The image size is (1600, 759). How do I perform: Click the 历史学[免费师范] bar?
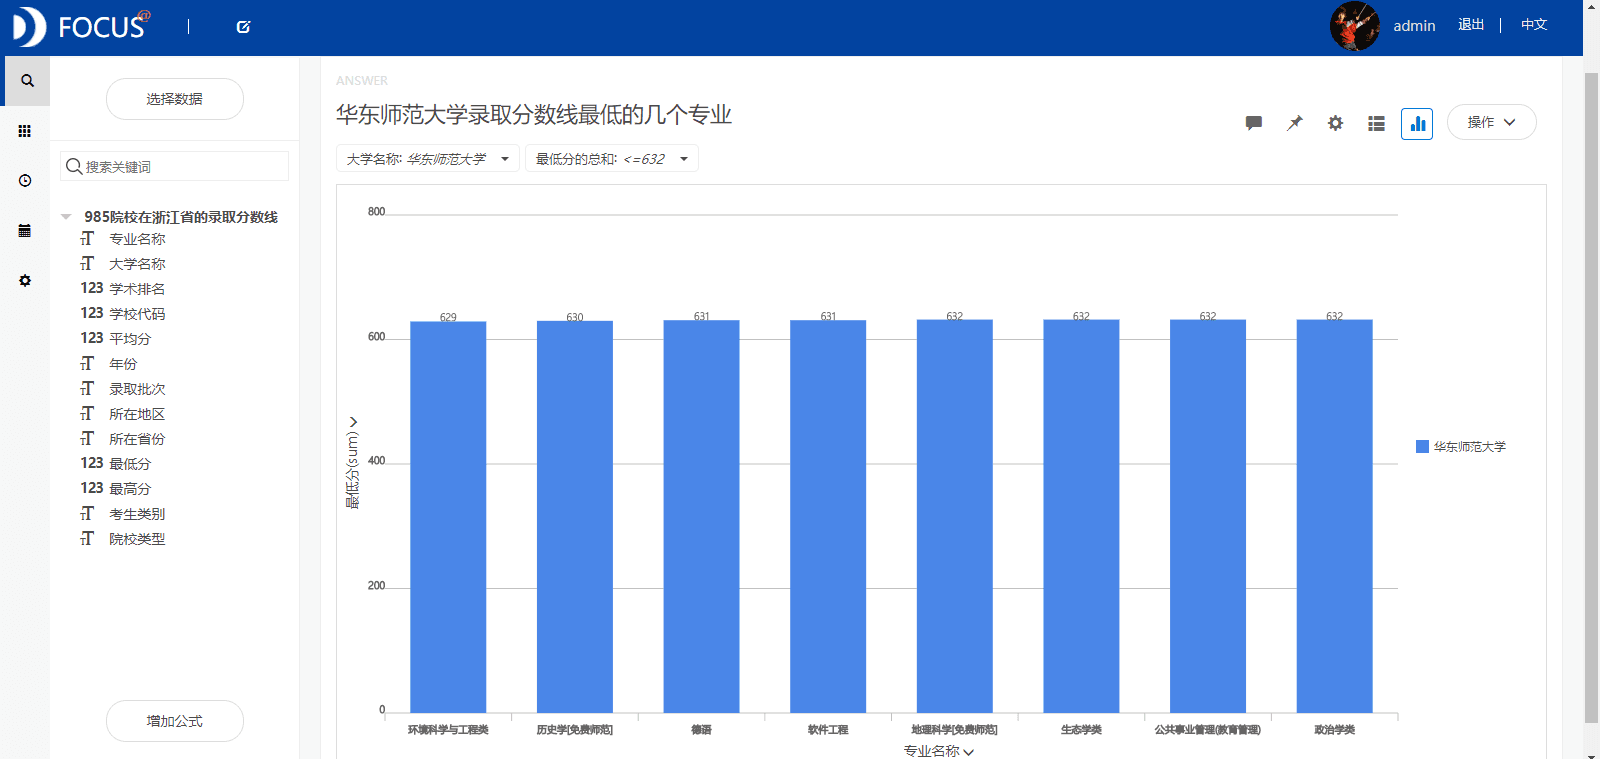[x=575, y=517]
